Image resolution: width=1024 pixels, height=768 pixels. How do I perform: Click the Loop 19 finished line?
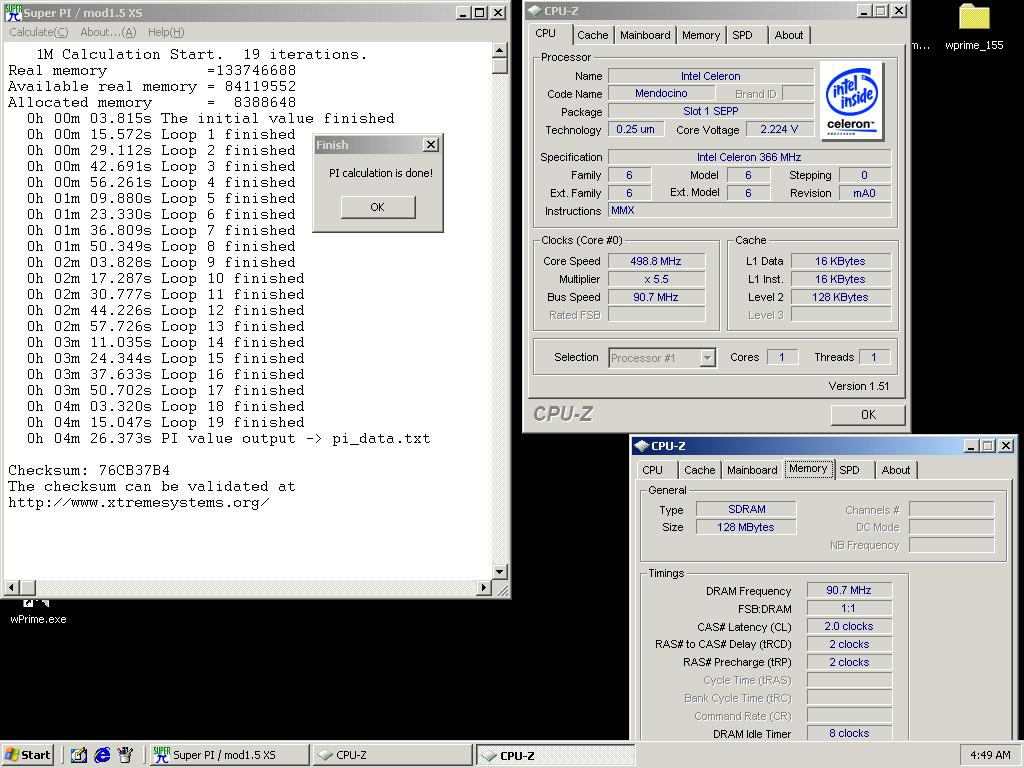click(x=165, y=423)
